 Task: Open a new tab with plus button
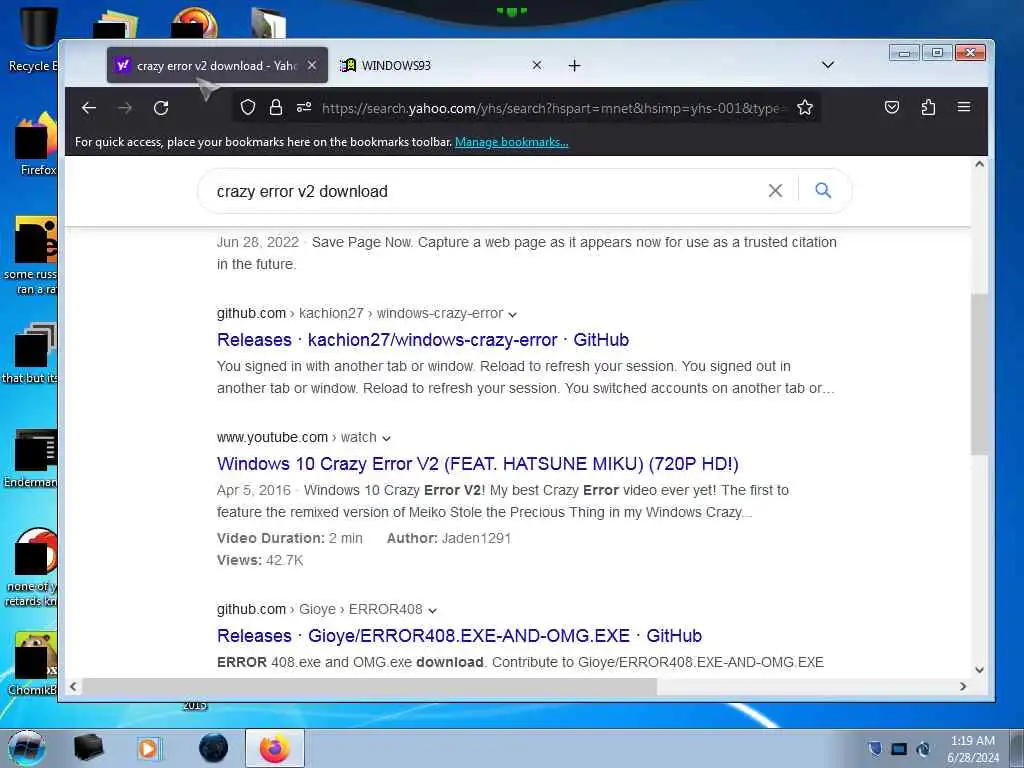(x=574, y=65)
